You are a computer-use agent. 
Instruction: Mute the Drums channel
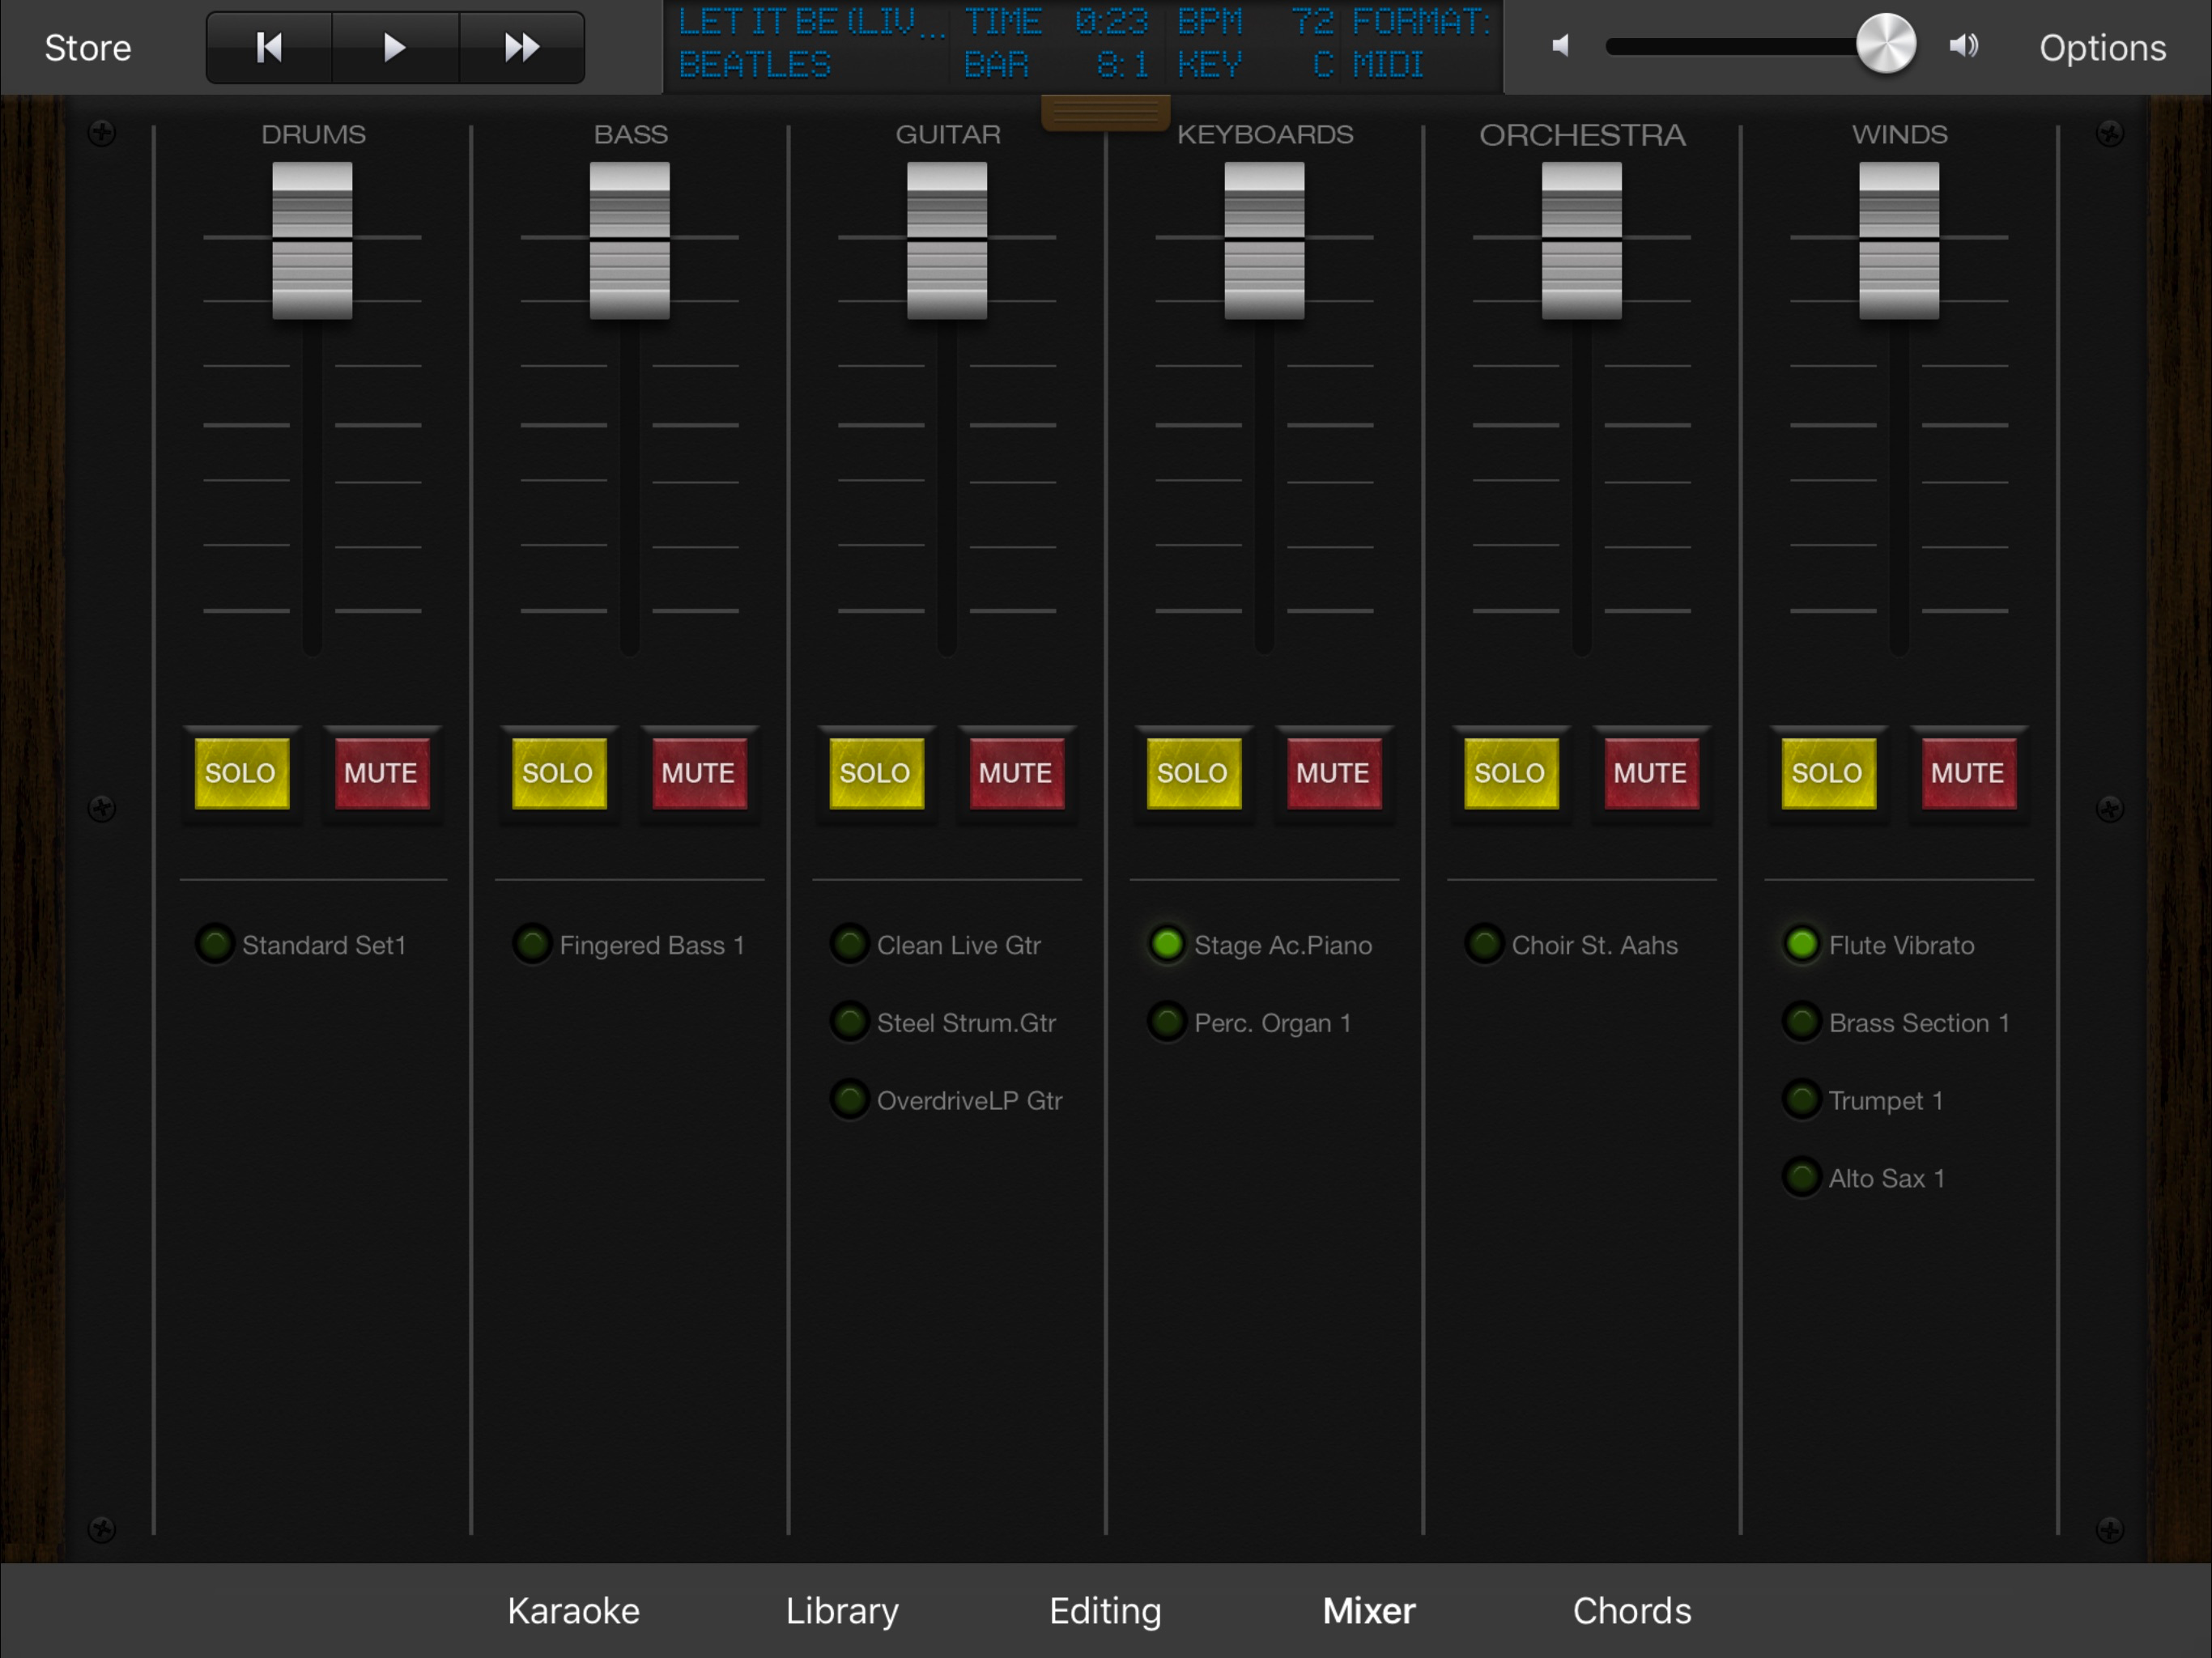[x=381, y=773]
